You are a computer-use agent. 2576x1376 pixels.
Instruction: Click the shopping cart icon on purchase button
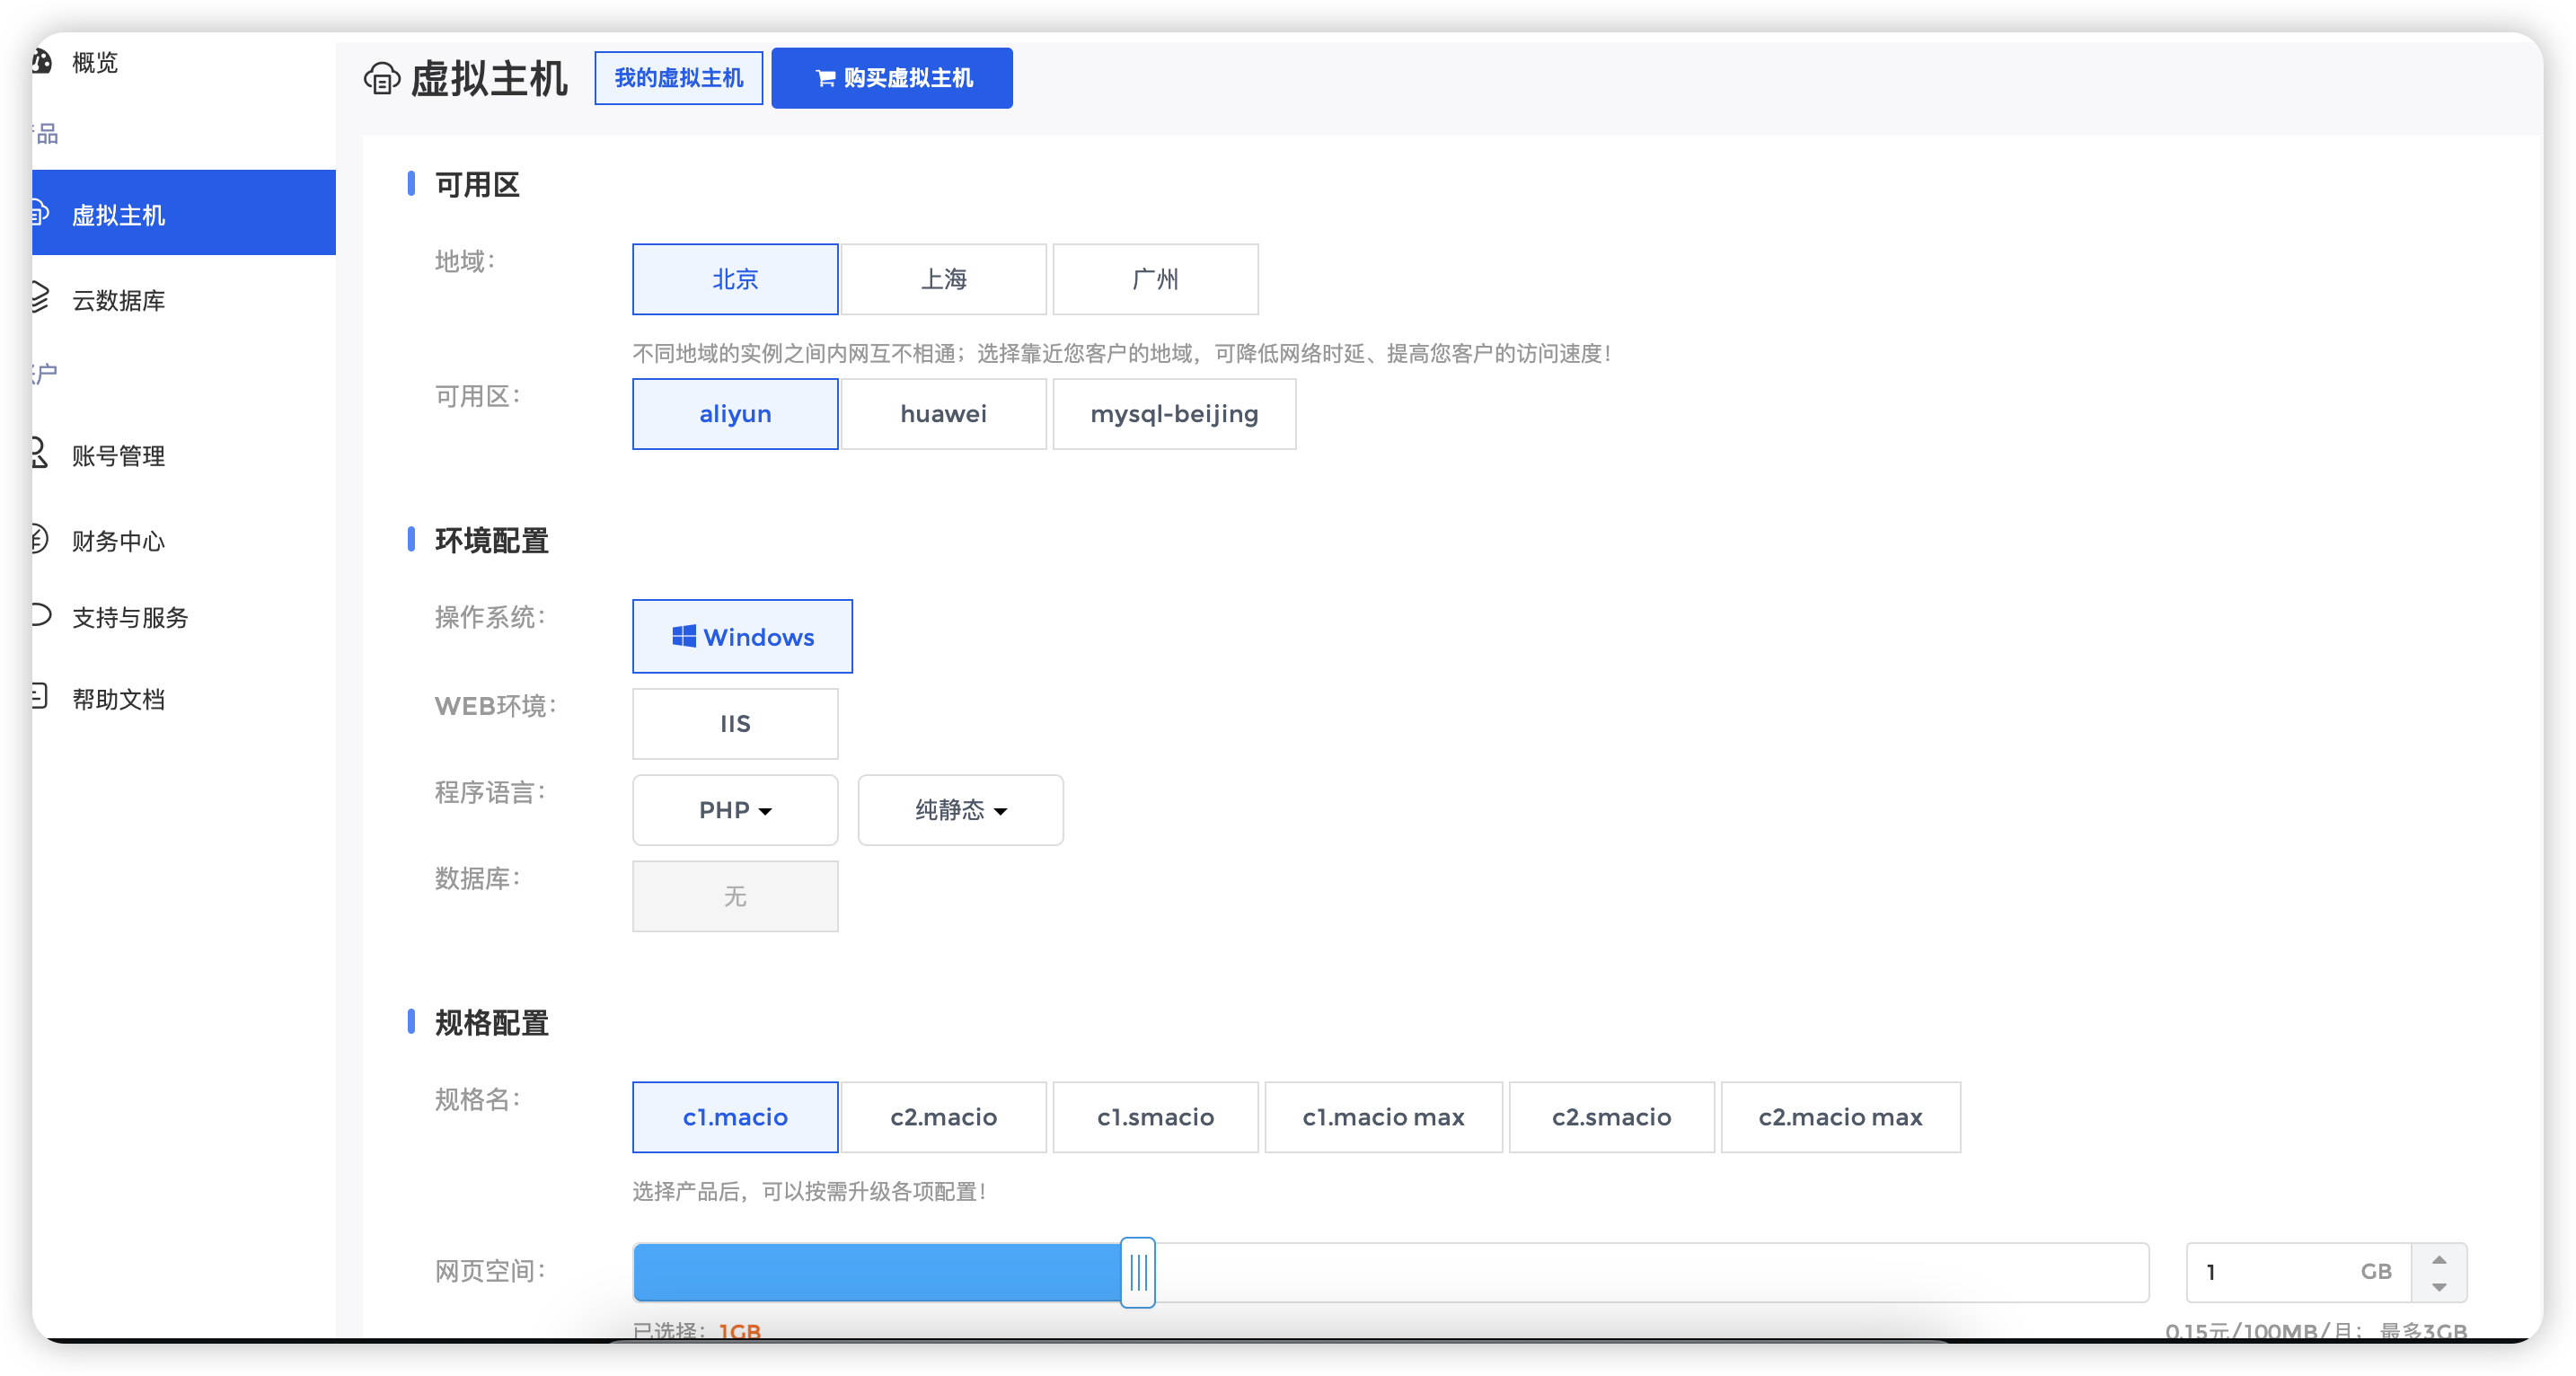(825, 78)
